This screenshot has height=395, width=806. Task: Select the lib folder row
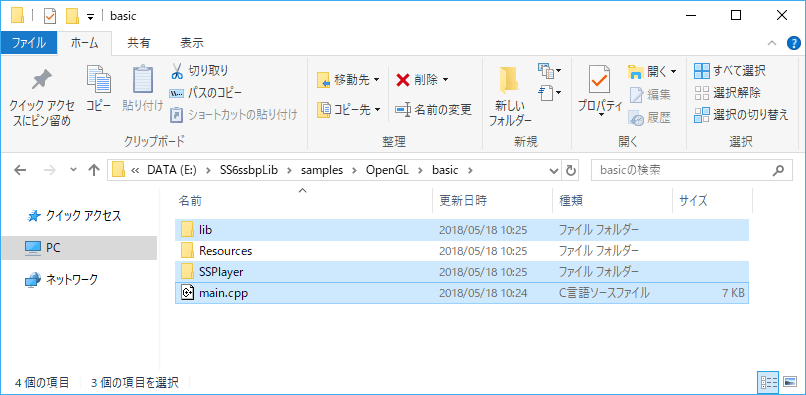462,229
